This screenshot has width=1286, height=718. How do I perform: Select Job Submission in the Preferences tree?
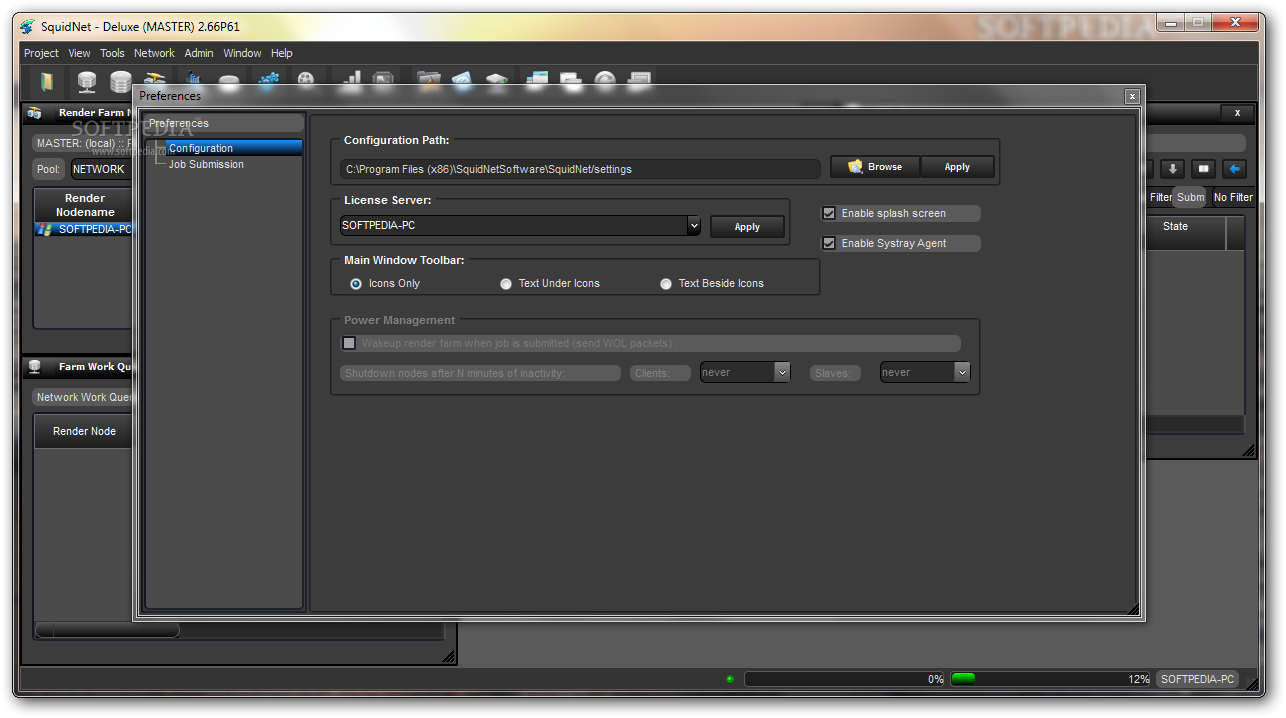[206, 164]
